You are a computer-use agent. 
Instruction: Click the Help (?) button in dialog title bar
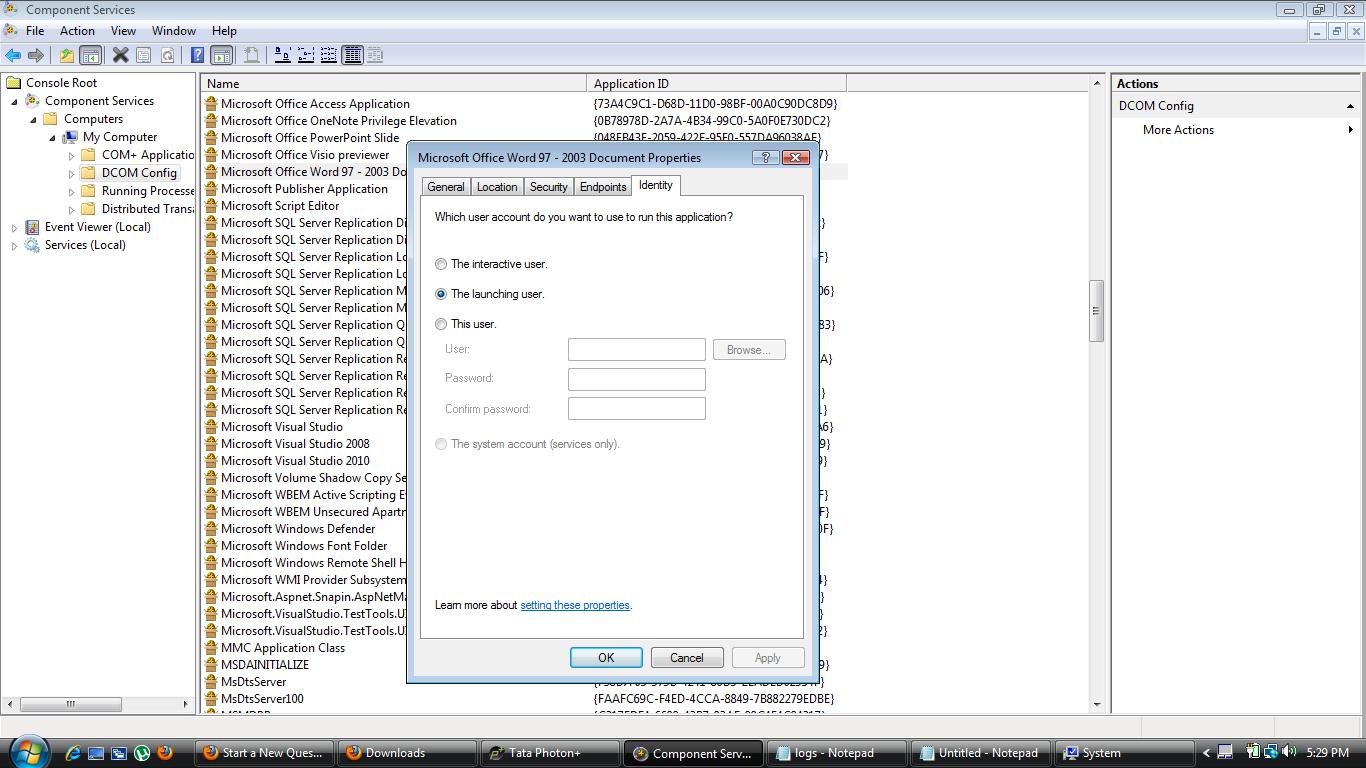click(765, 157)
